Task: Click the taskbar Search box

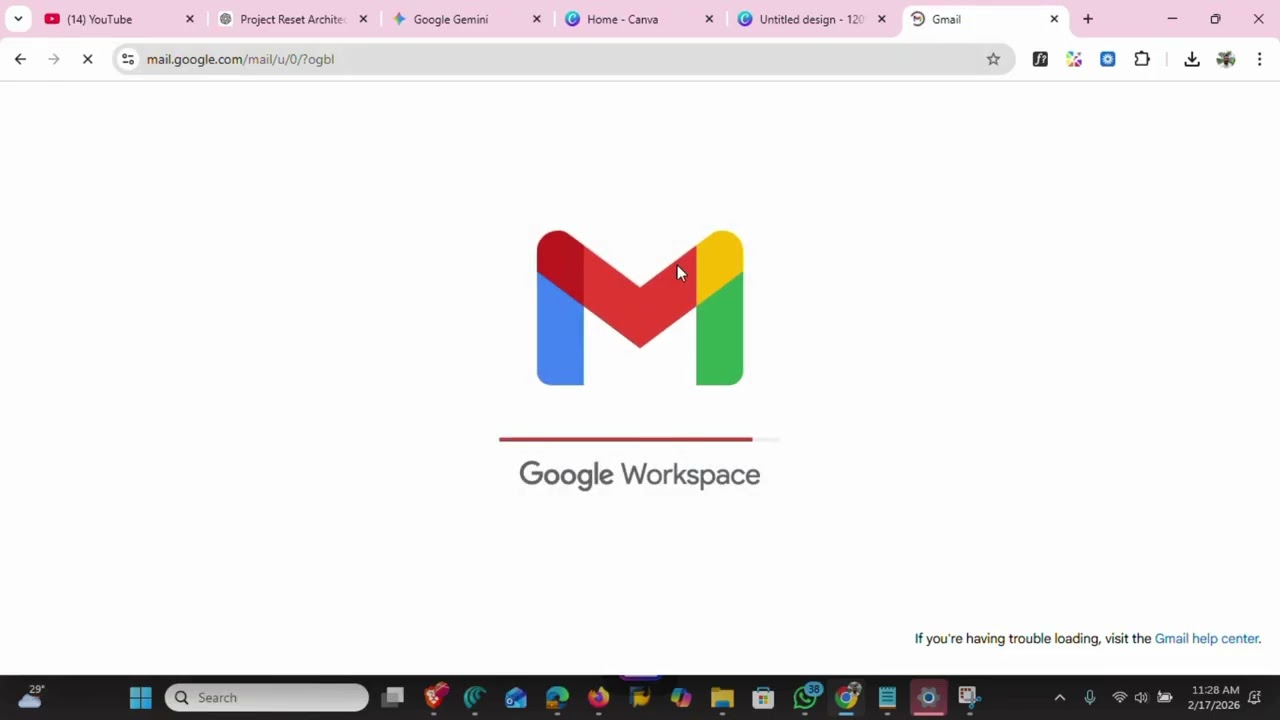Action: coord(267,697)
